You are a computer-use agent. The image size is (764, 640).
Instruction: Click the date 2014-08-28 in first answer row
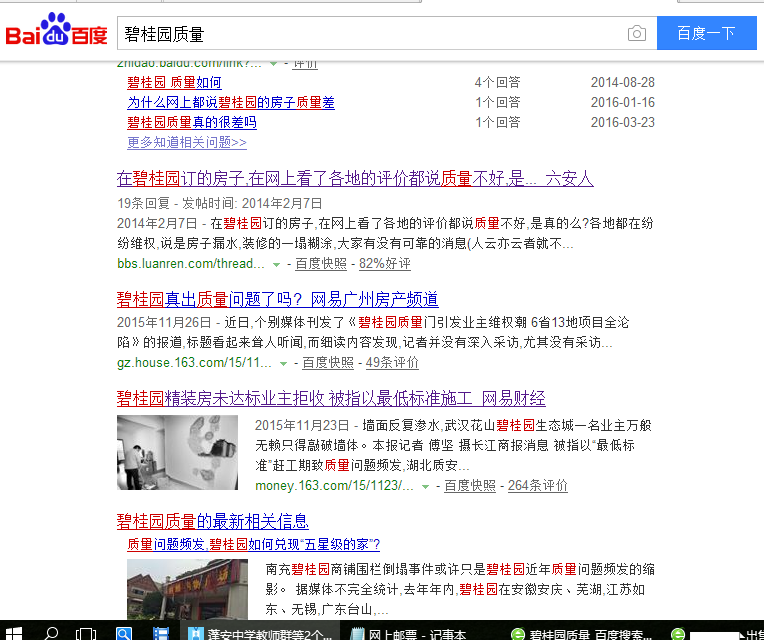623,82
